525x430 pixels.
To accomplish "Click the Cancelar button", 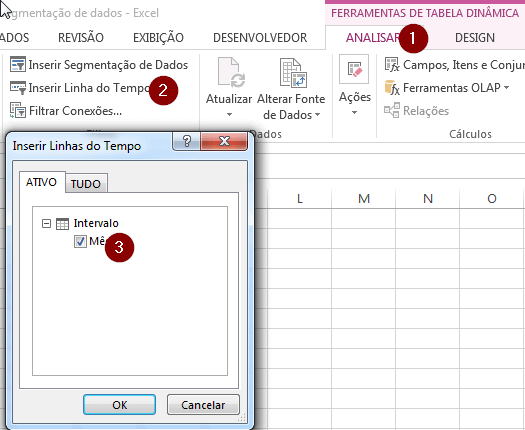I will [x=203, y=405].
